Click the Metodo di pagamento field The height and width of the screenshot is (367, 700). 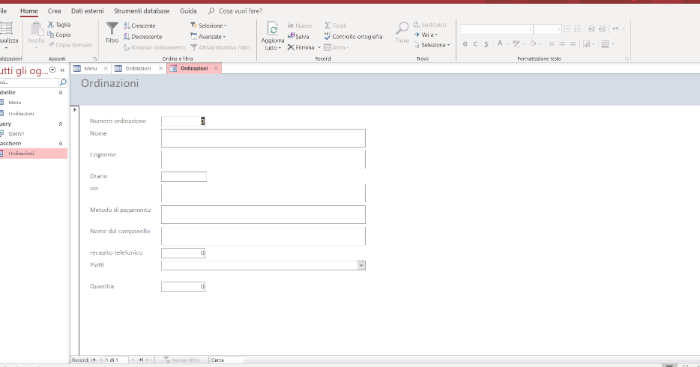point(263,215)
